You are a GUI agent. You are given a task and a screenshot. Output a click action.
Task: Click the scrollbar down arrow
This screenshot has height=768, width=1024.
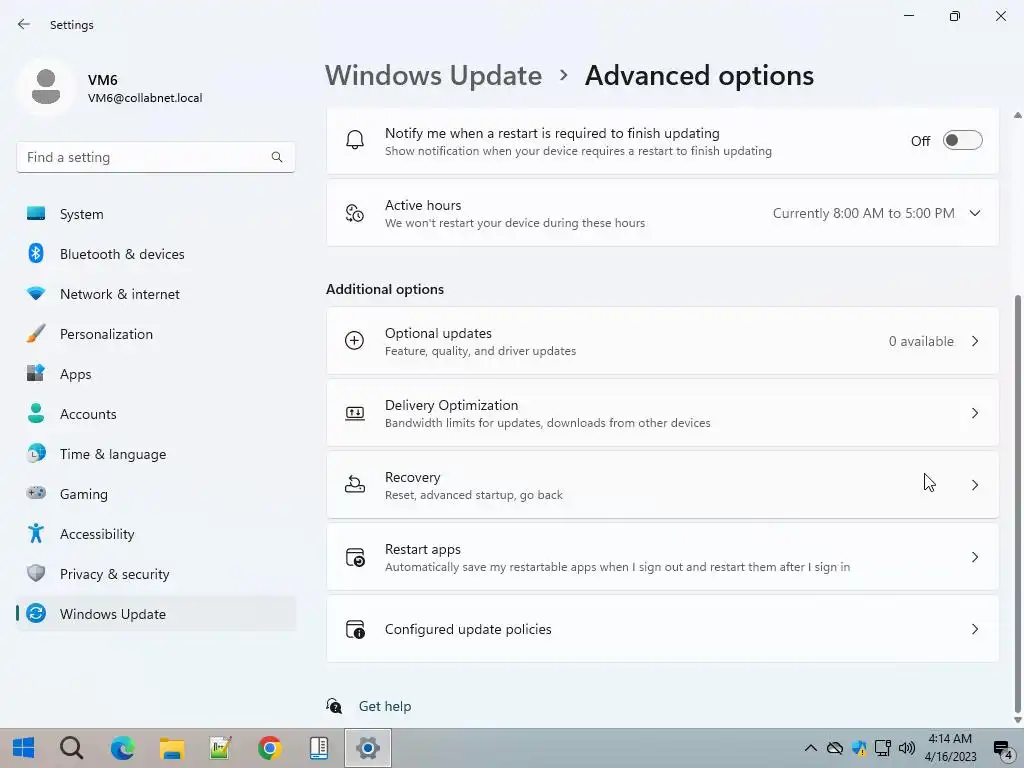[1017, 720]
